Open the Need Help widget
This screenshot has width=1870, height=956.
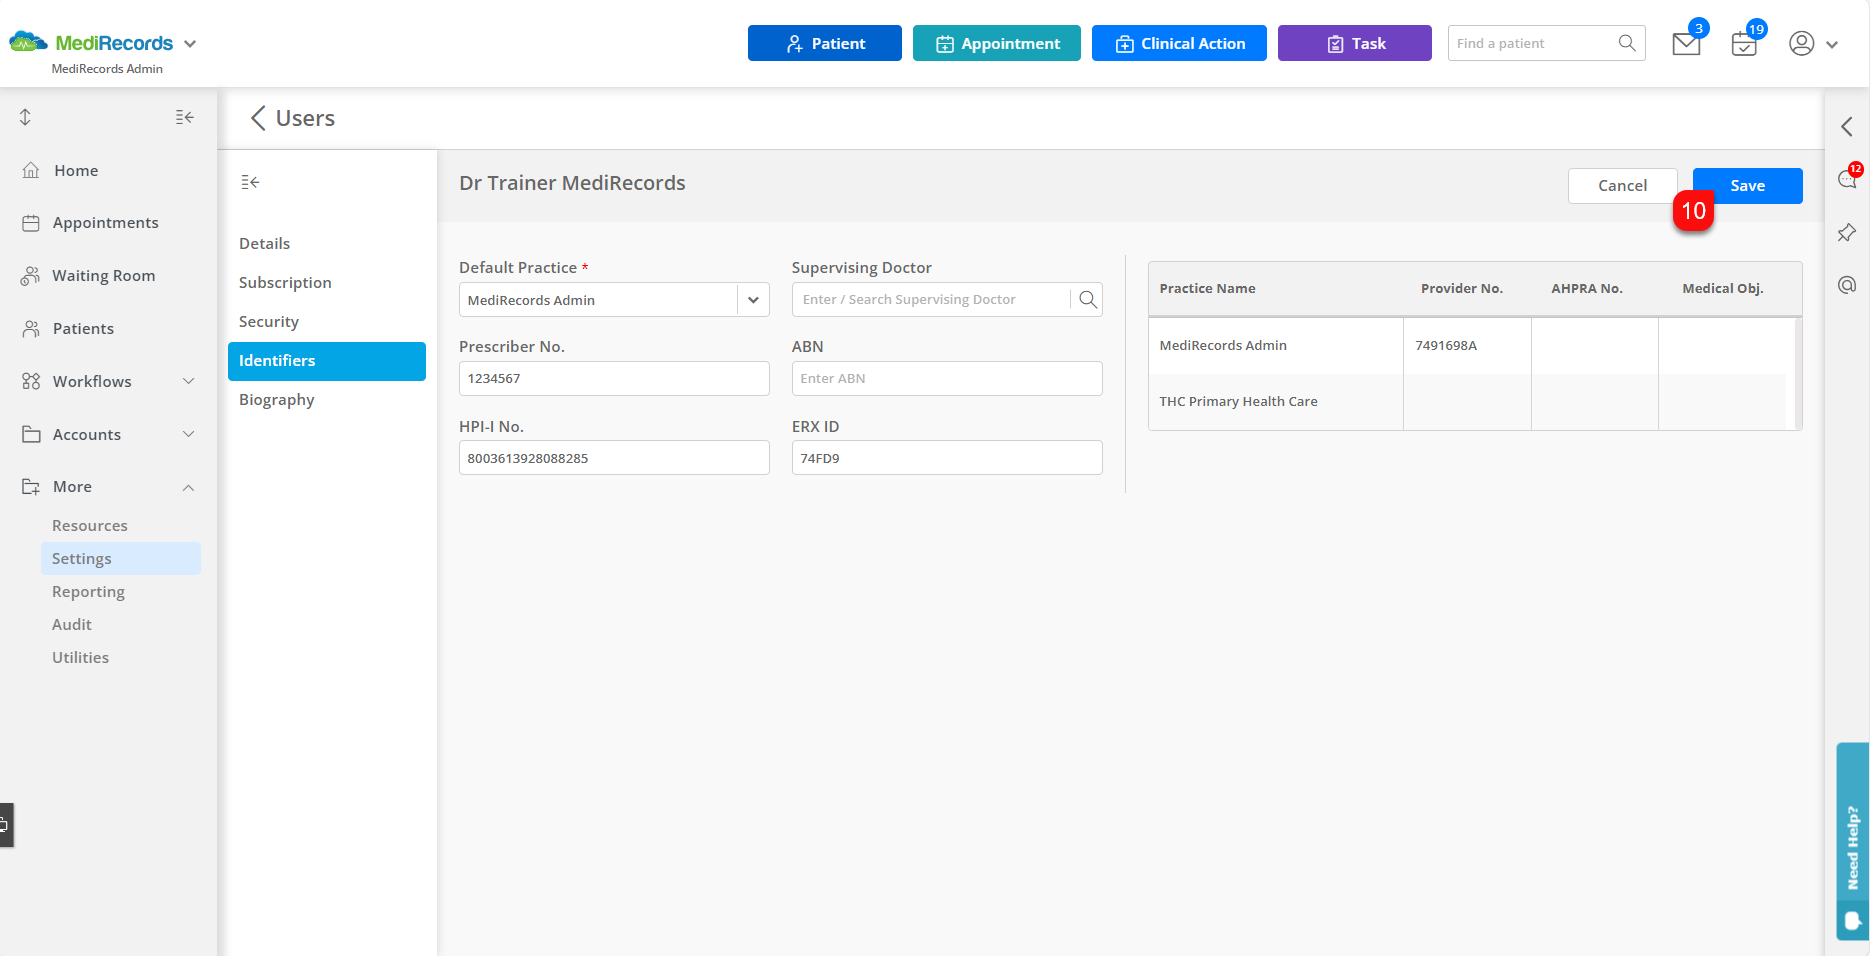click(x=1853, y=841)
